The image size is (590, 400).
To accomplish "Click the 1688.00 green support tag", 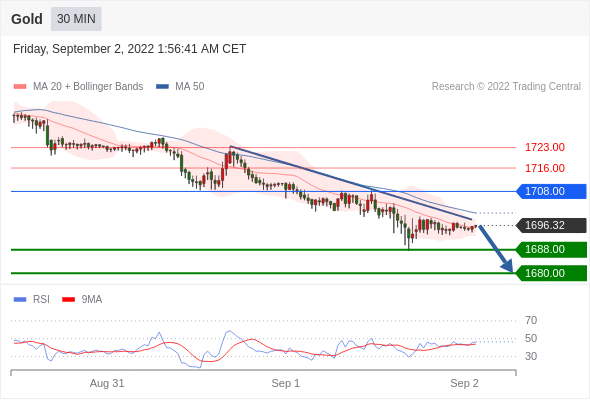I will 551,249.
